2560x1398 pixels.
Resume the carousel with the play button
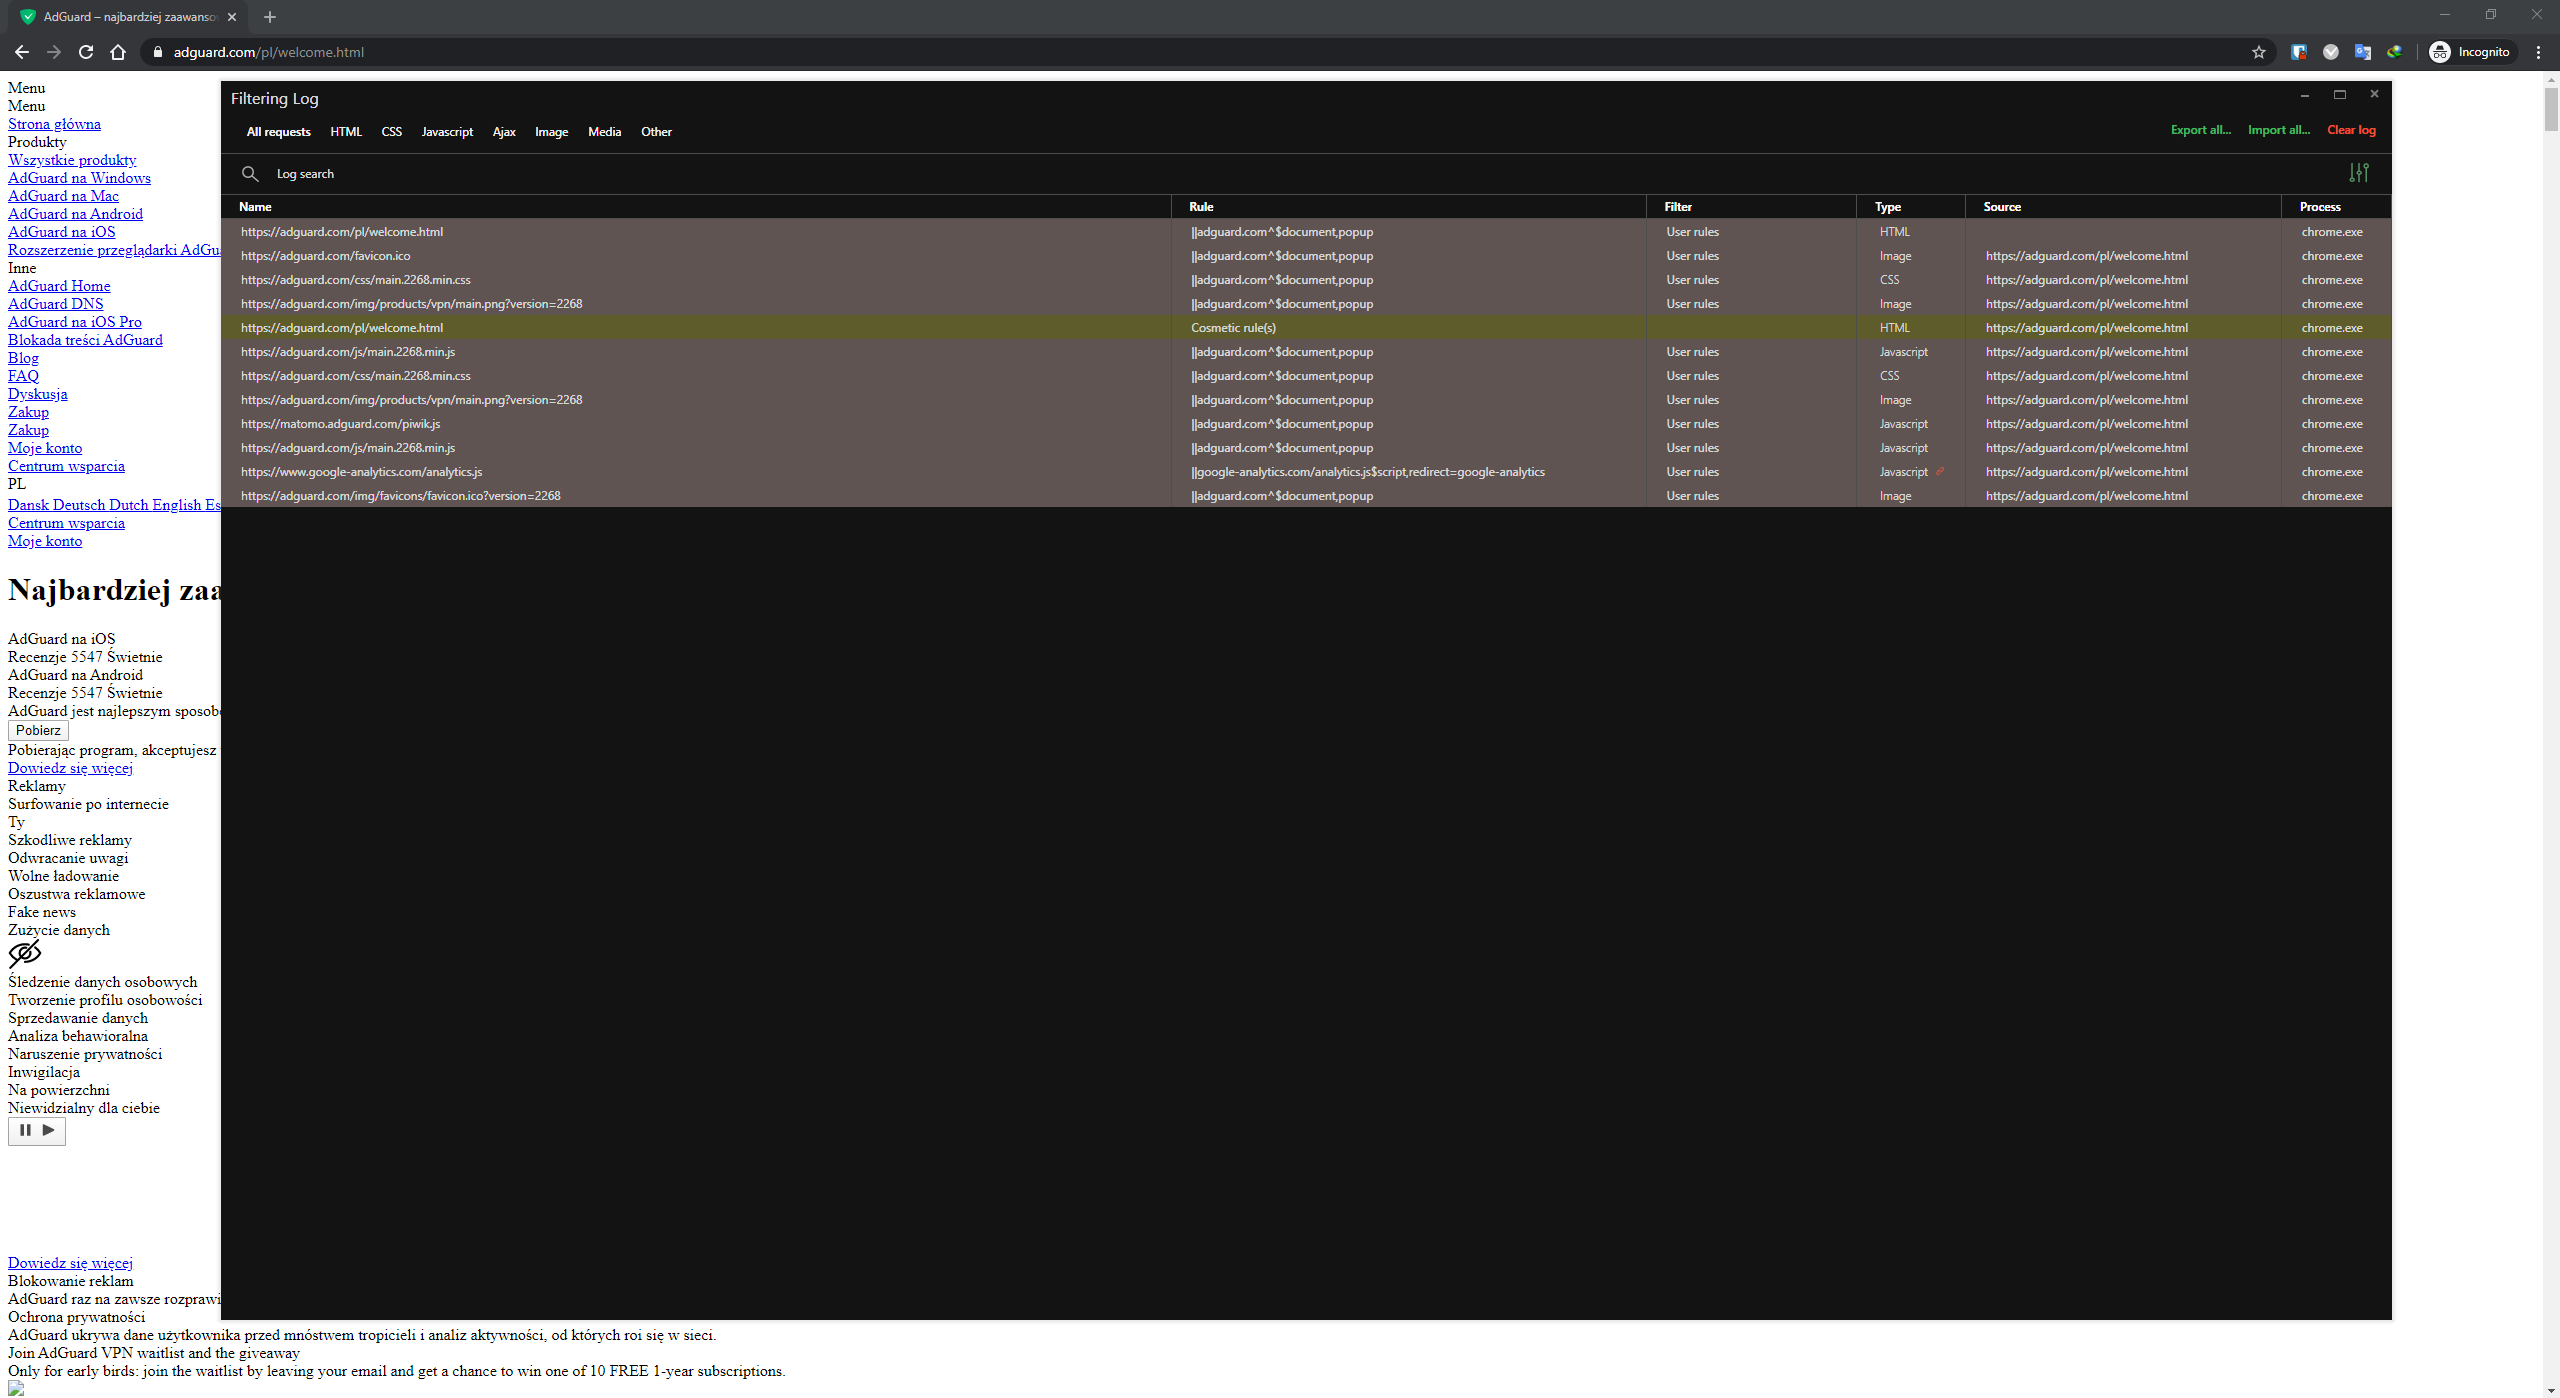48,1131
